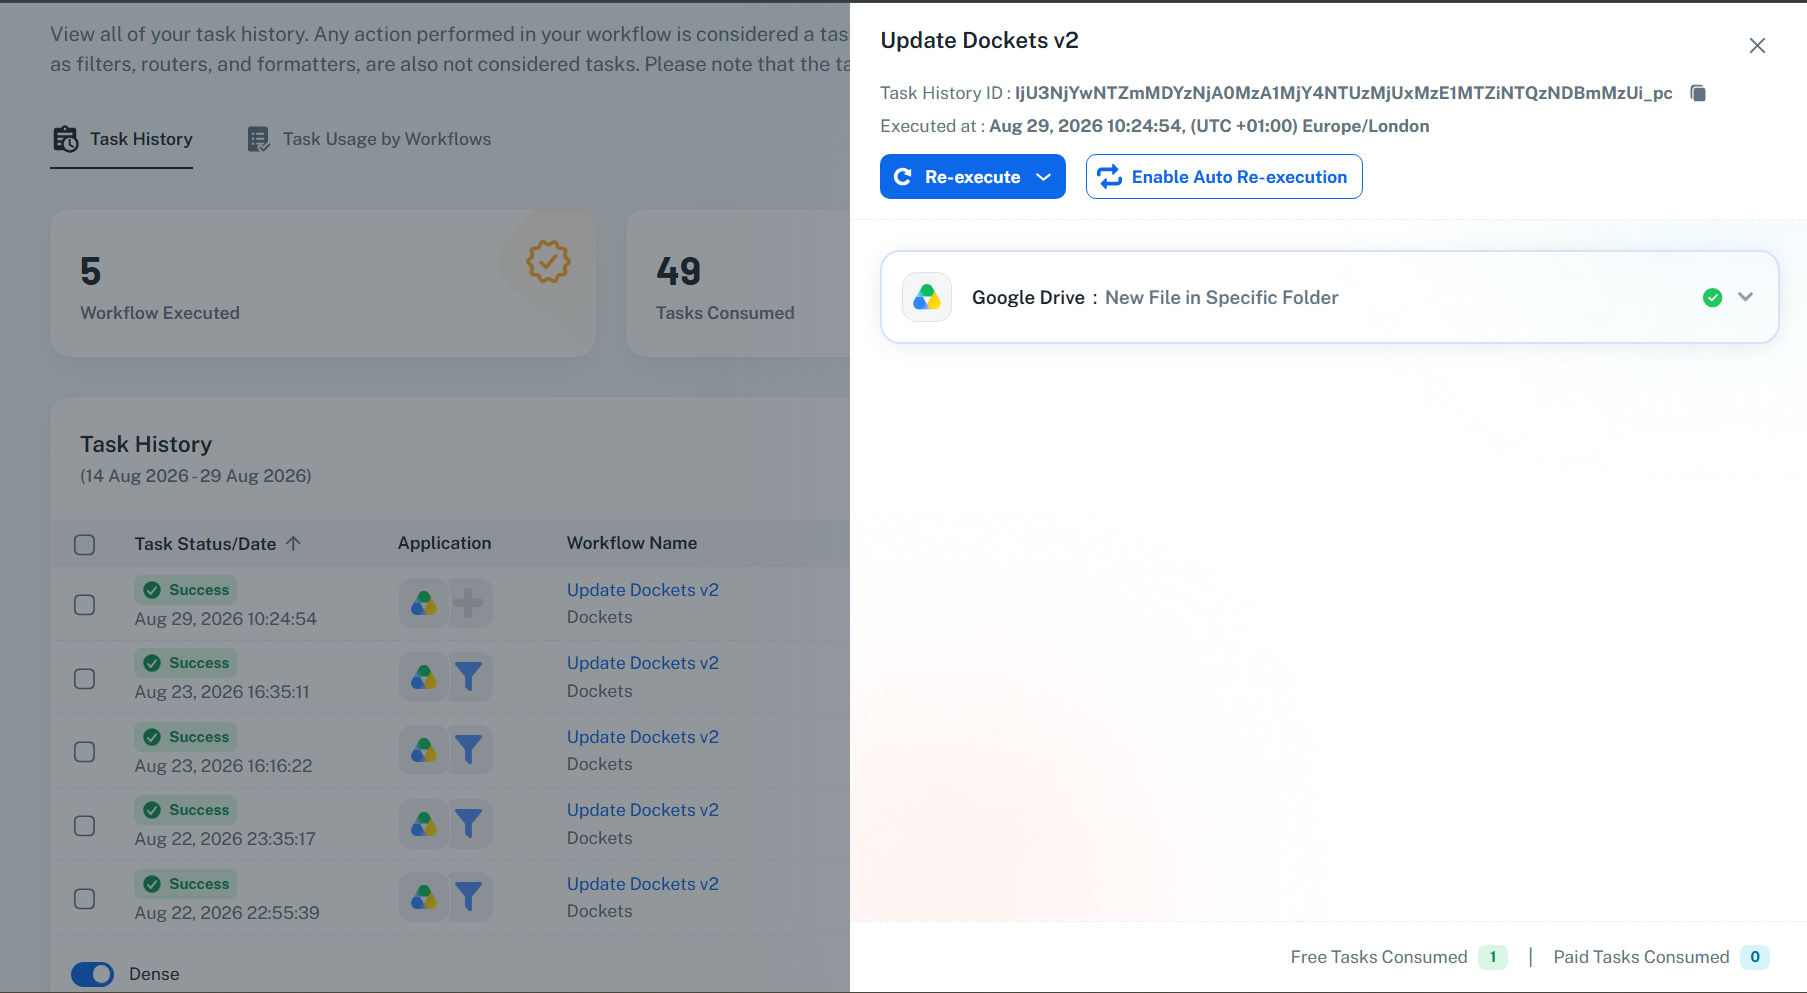Click filter icon in Aug 22 22:55:39 row
Screen dimensions: 1807x993
469,897
